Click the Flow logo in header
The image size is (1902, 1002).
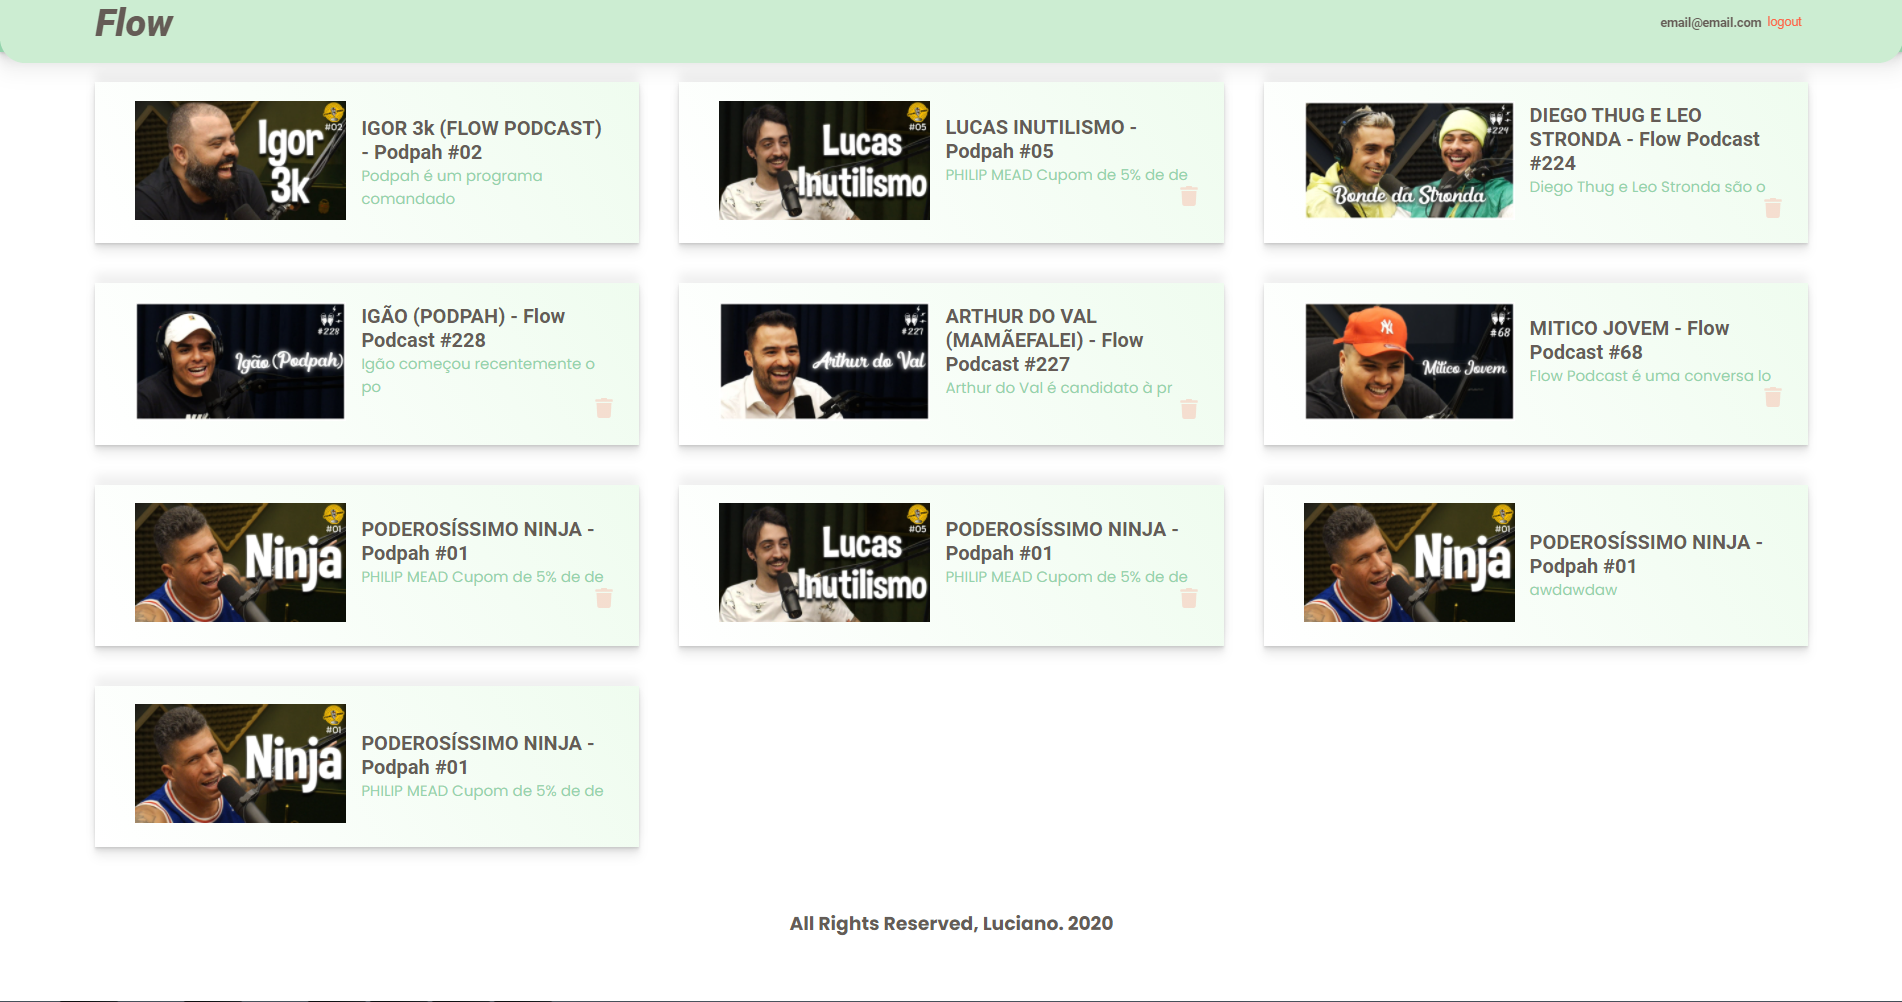pyautogui.click(x=134, y=23)
